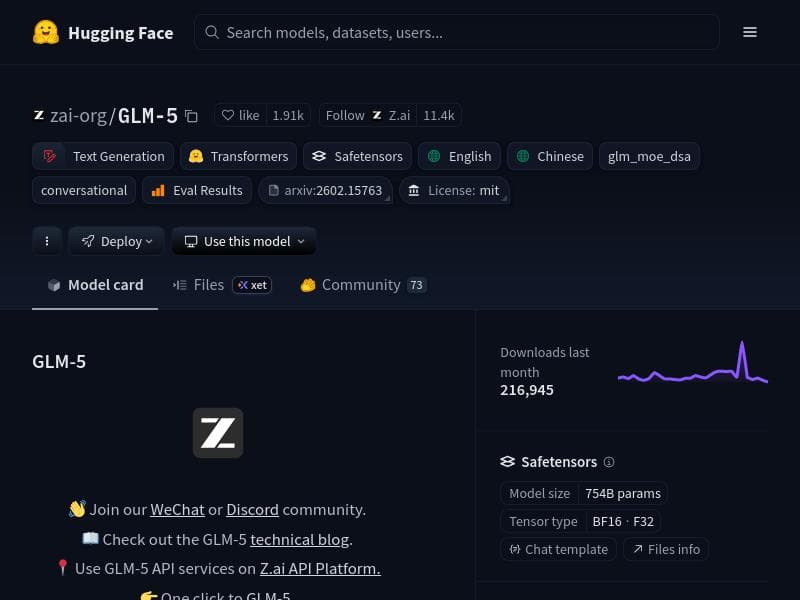Click the Eval Results tag
800x600 pixels.
tap(197, 190)
